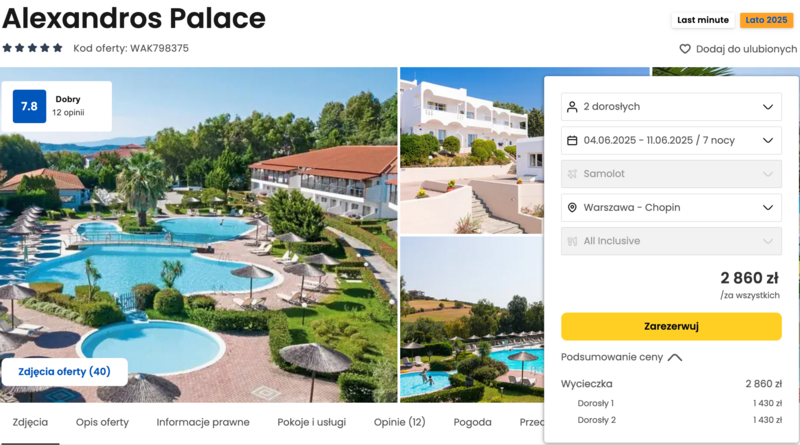800x445 pixels.
Task: Collapse the Podsumowanie ceny section
Action: 674,357
